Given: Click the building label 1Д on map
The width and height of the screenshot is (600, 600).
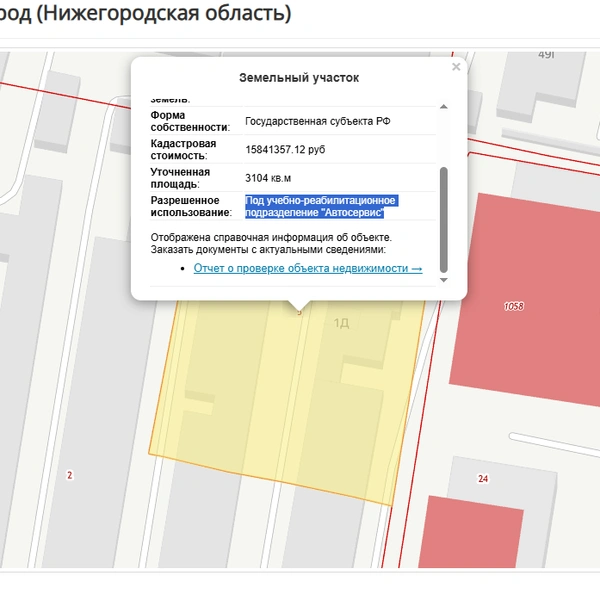Looking at the screenshot, I should pos(341,323).
